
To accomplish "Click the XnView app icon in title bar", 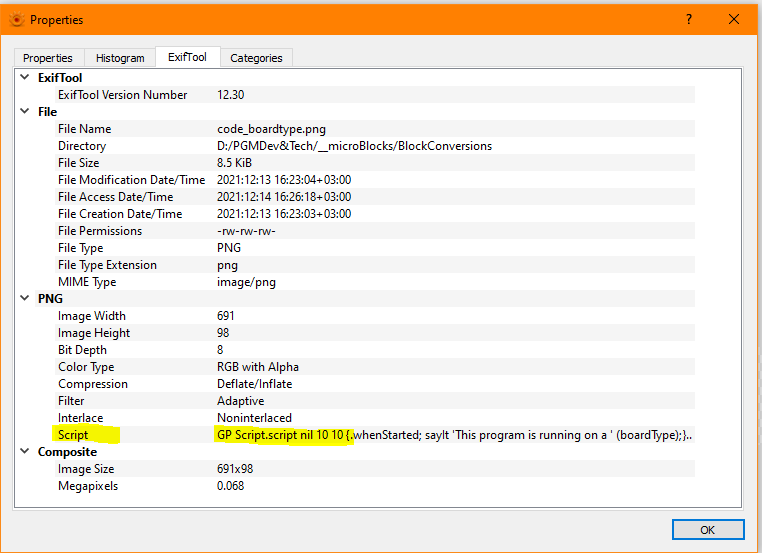I will point(16,19).
